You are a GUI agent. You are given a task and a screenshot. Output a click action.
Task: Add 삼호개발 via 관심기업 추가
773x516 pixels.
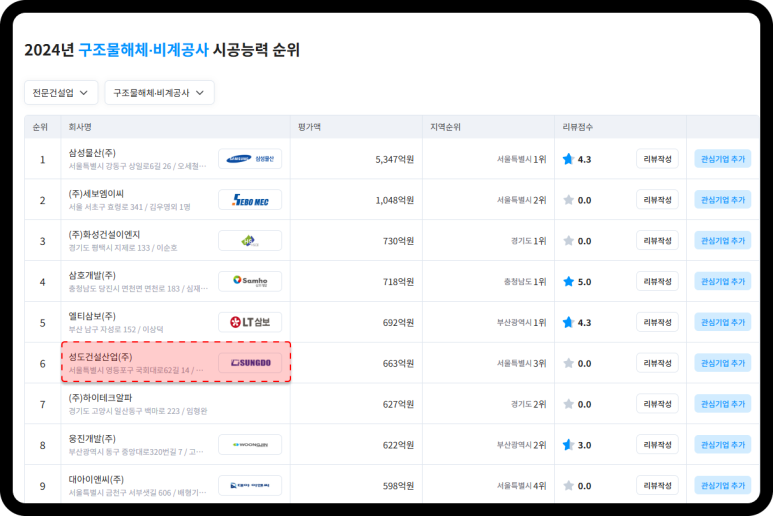tap(723, 281)
